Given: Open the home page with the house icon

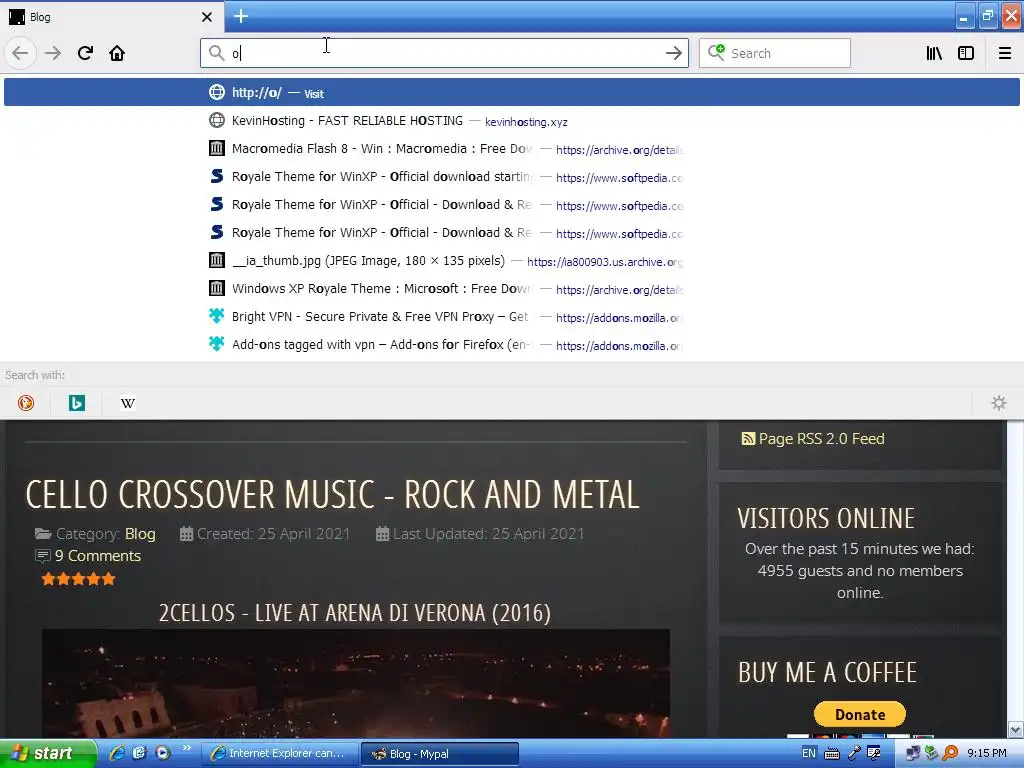Looking at the screenshot, I should coord(117,53).
